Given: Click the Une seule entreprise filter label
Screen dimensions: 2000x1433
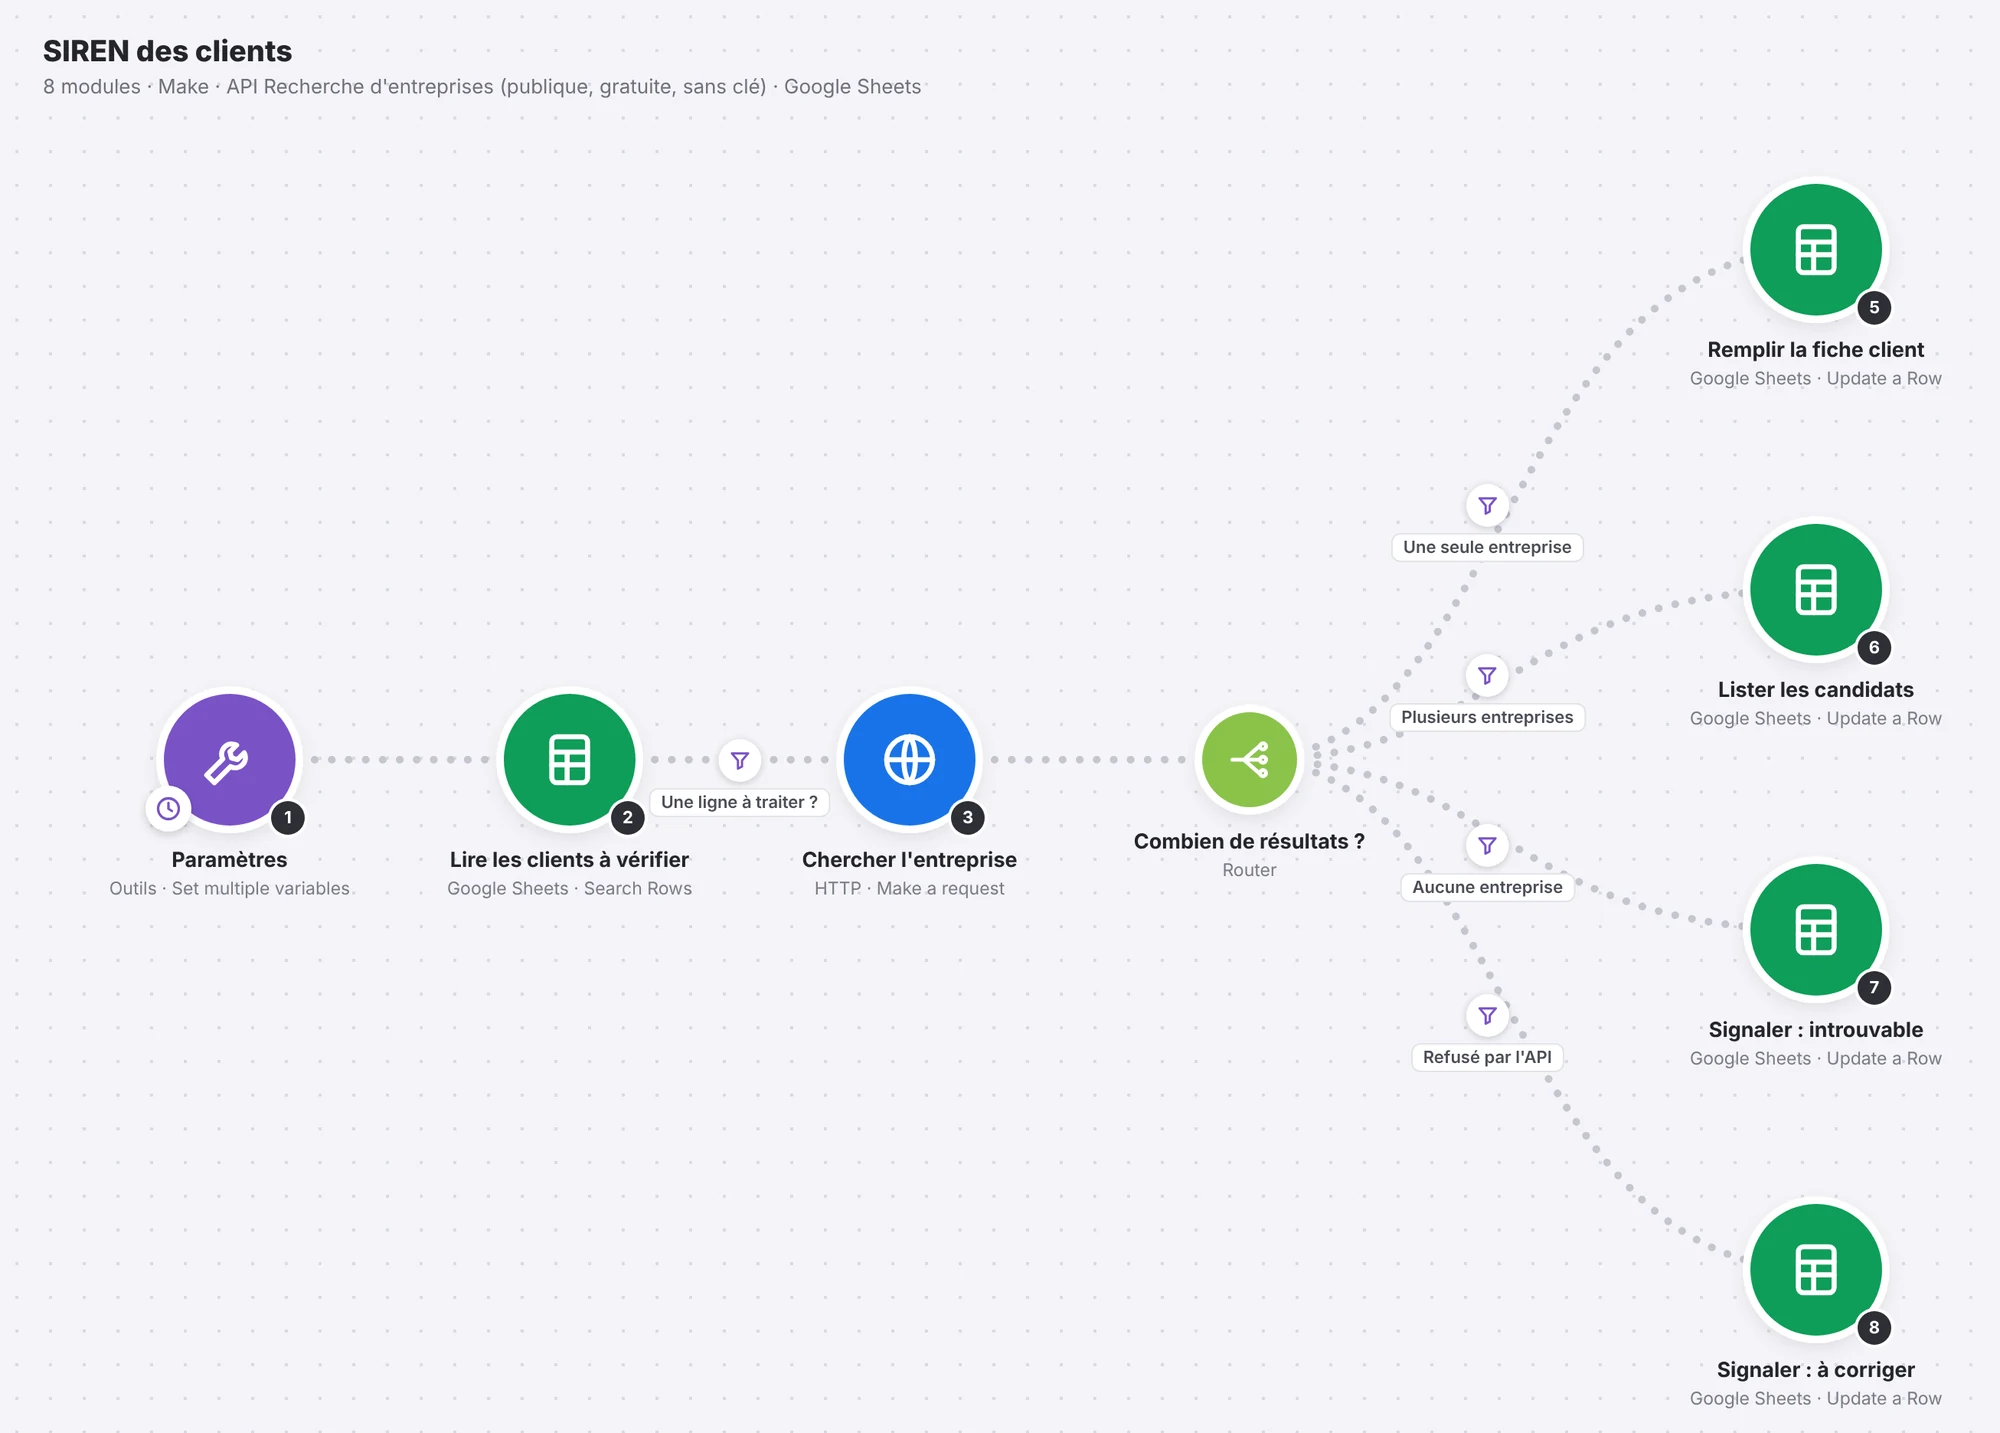Looking at the screenshot, I should 1487,547.
